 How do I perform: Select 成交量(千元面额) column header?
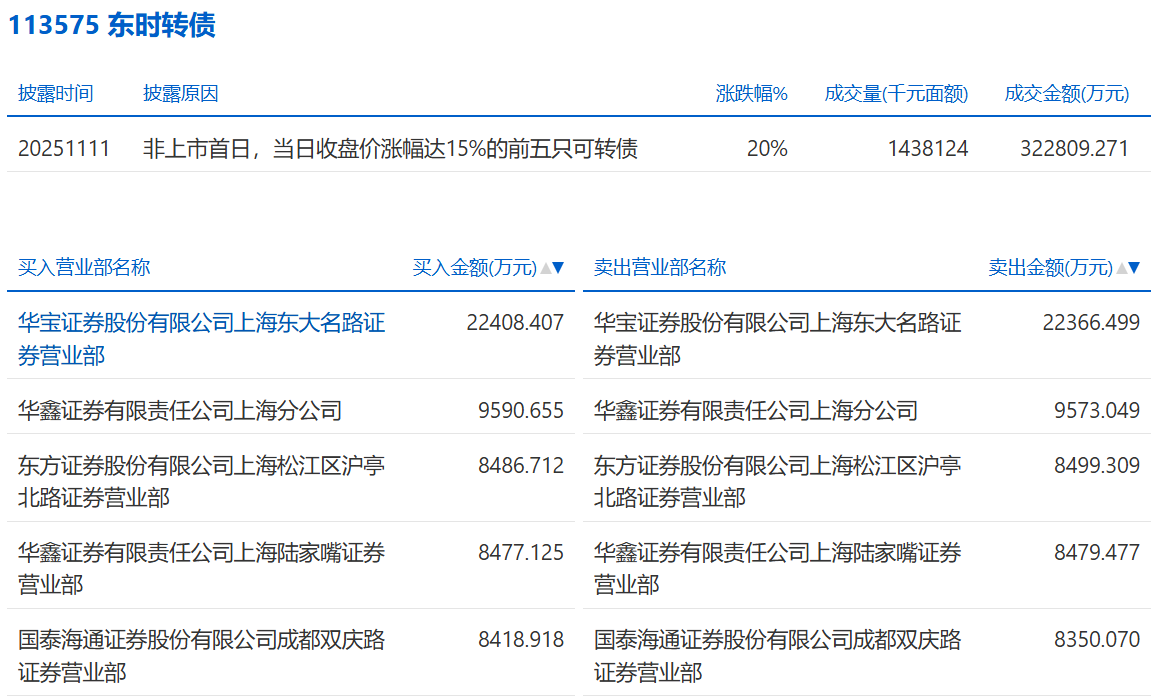896,94
